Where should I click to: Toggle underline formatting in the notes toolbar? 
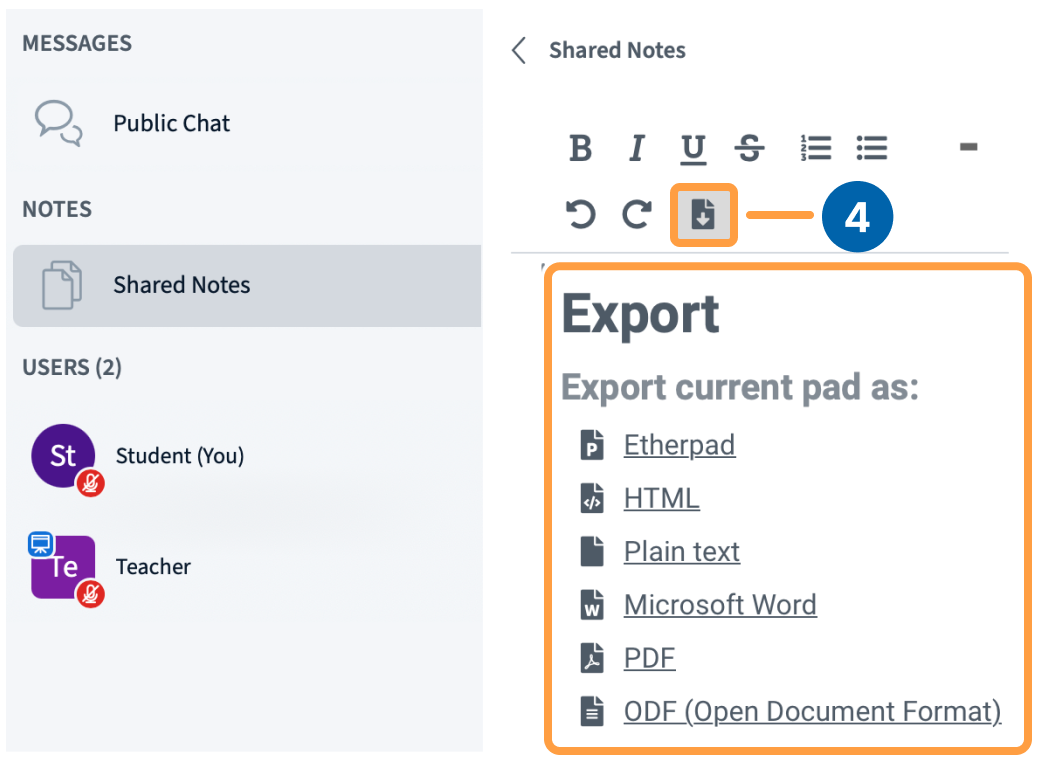[x=693, y=149]
